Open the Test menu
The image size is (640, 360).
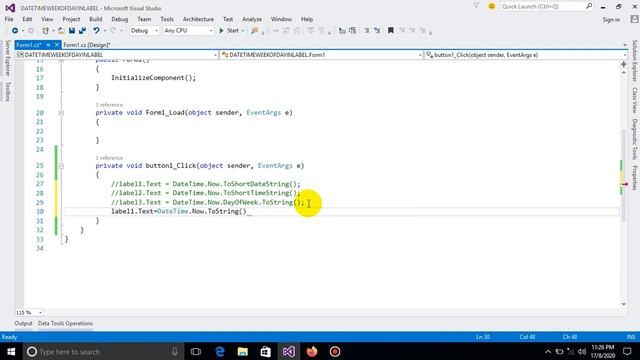click(228, 19)
